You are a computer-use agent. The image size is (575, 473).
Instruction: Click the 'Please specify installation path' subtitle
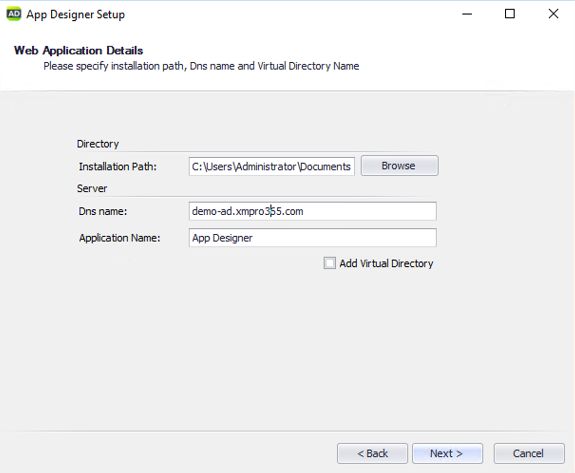point(201,66)
